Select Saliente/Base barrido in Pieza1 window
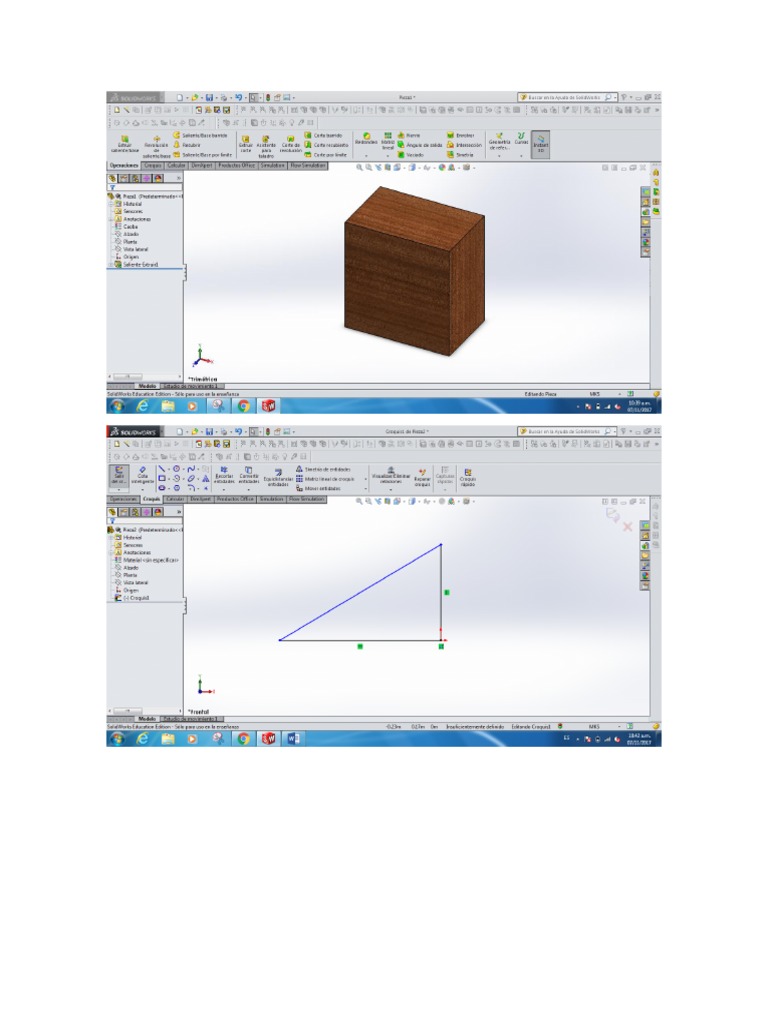Image resolution: width=768 pixels, height=1024 pixels. point(200,135)
